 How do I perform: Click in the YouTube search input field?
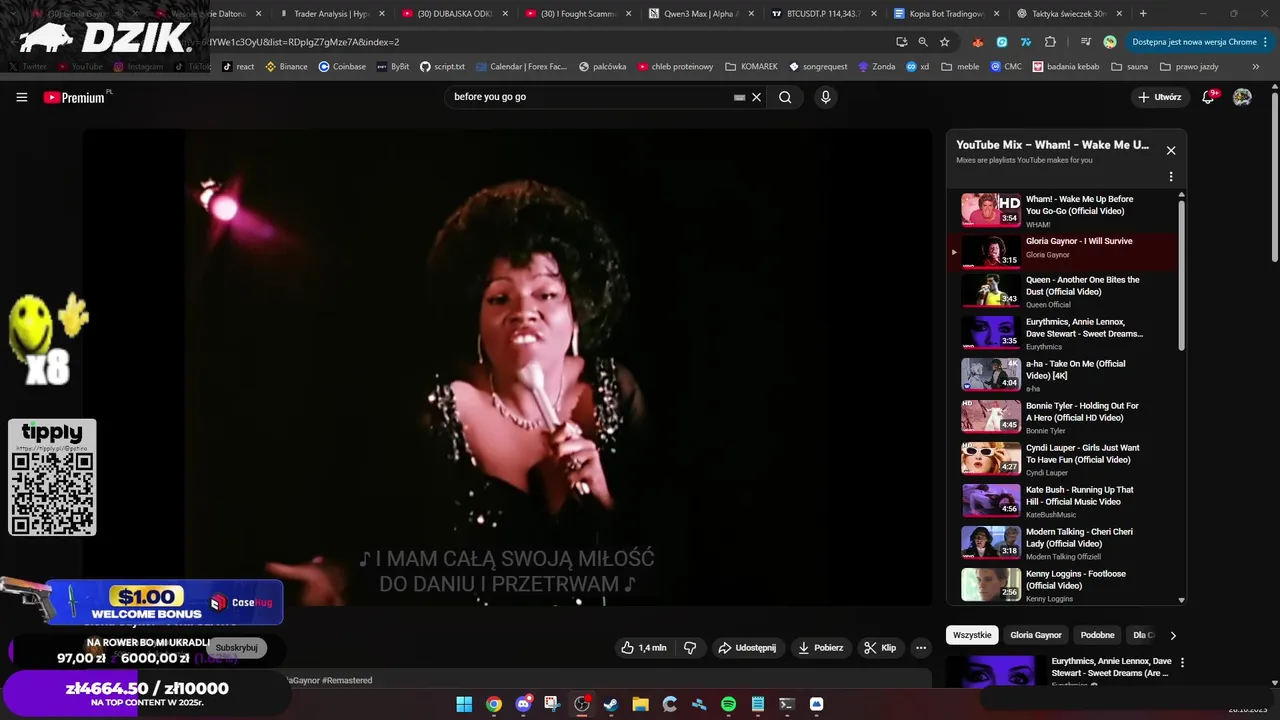pos(590,97)
